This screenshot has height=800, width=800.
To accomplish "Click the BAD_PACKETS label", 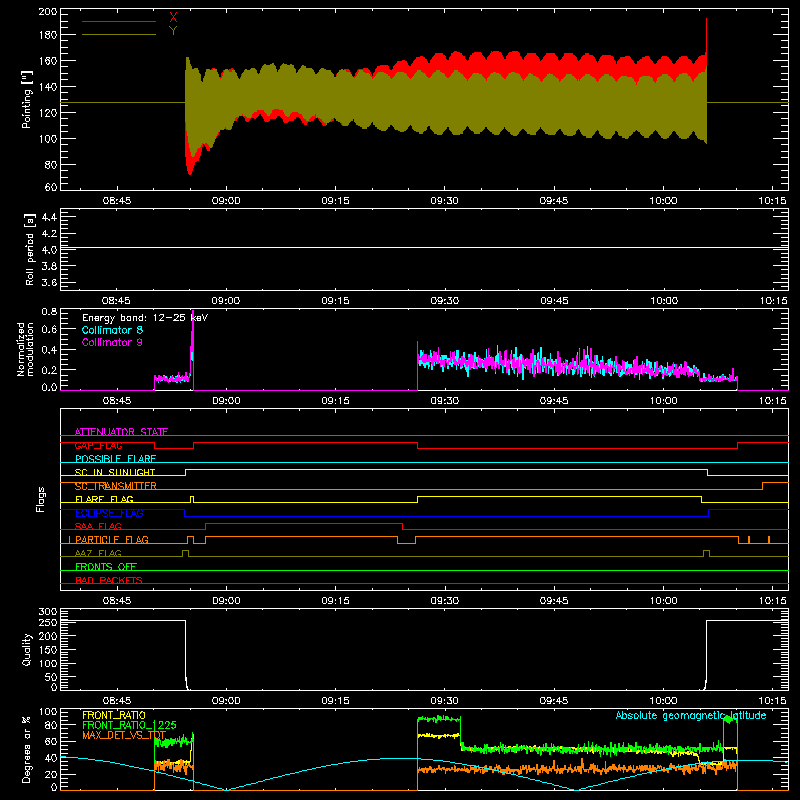I will (x=109, y=580).
